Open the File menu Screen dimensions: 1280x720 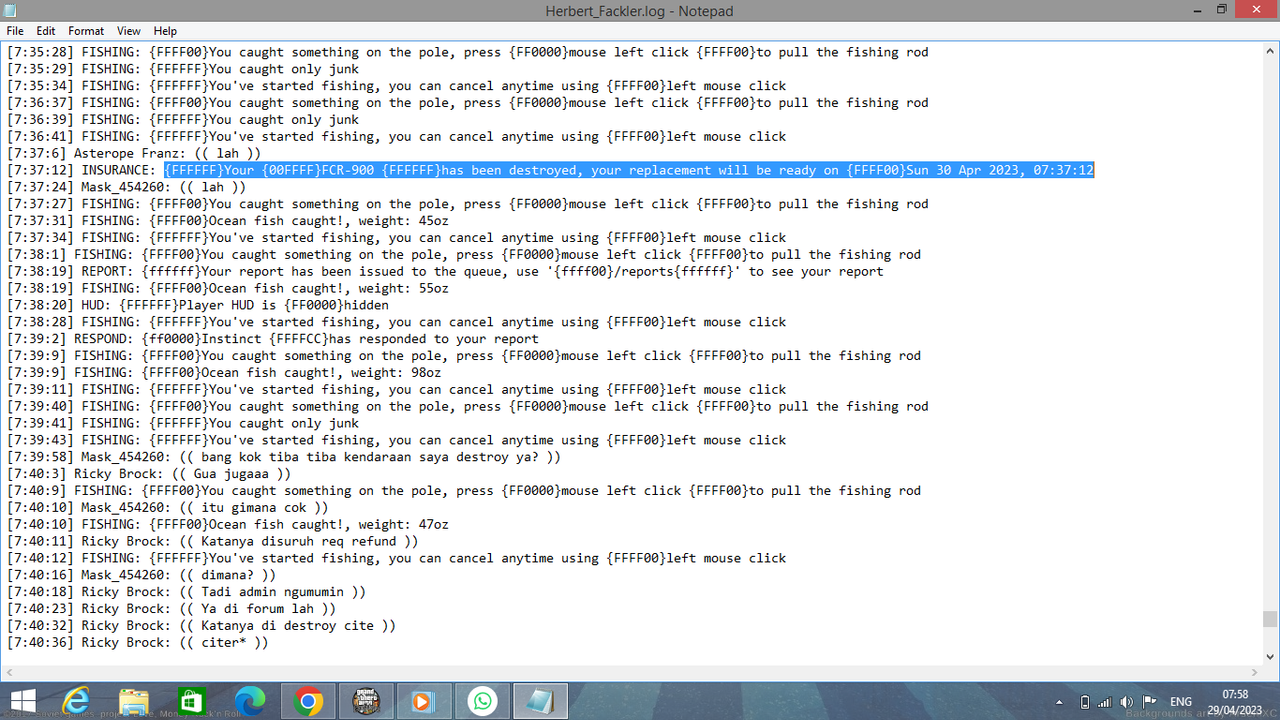[15, 31]
